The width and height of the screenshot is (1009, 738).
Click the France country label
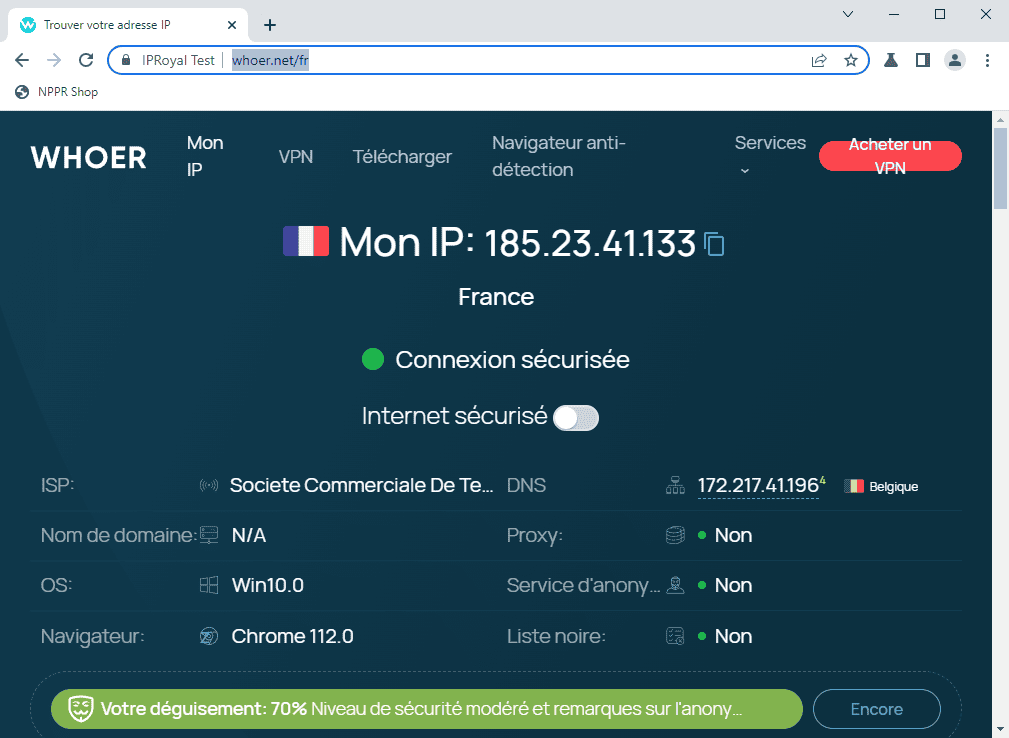pos(496,297)
